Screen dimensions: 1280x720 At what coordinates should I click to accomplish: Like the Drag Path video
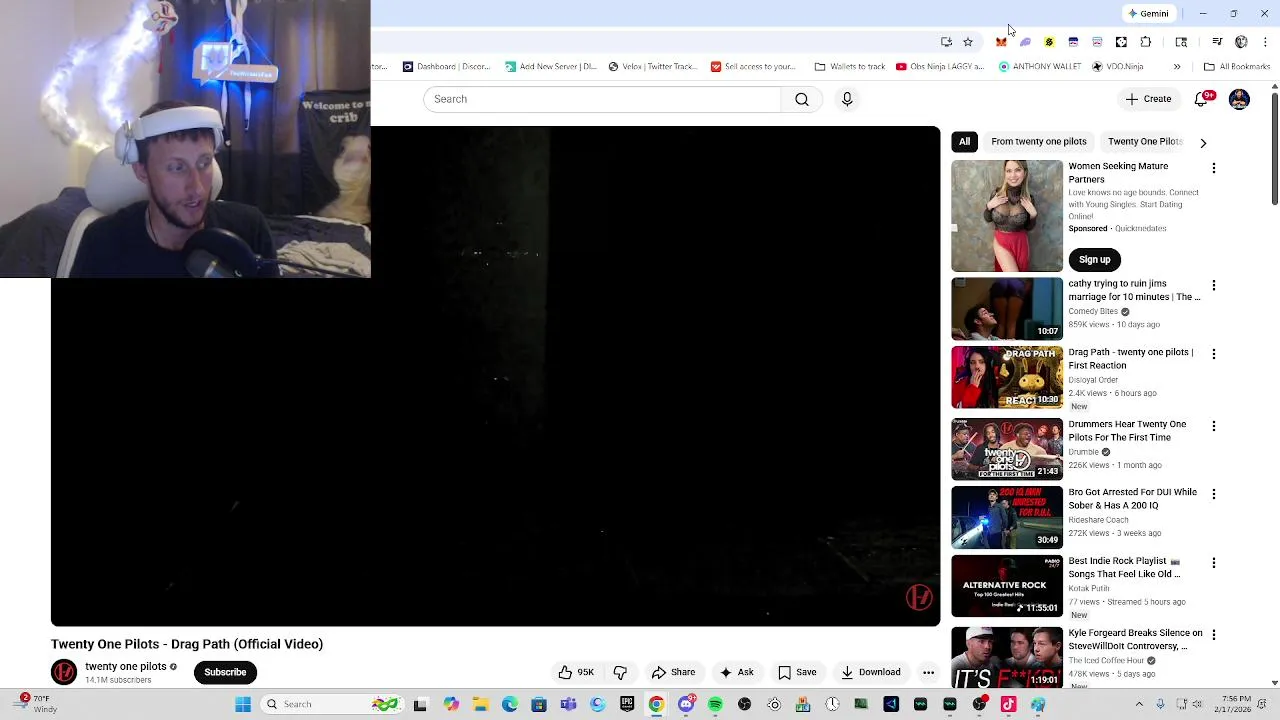tap(577, 672)
